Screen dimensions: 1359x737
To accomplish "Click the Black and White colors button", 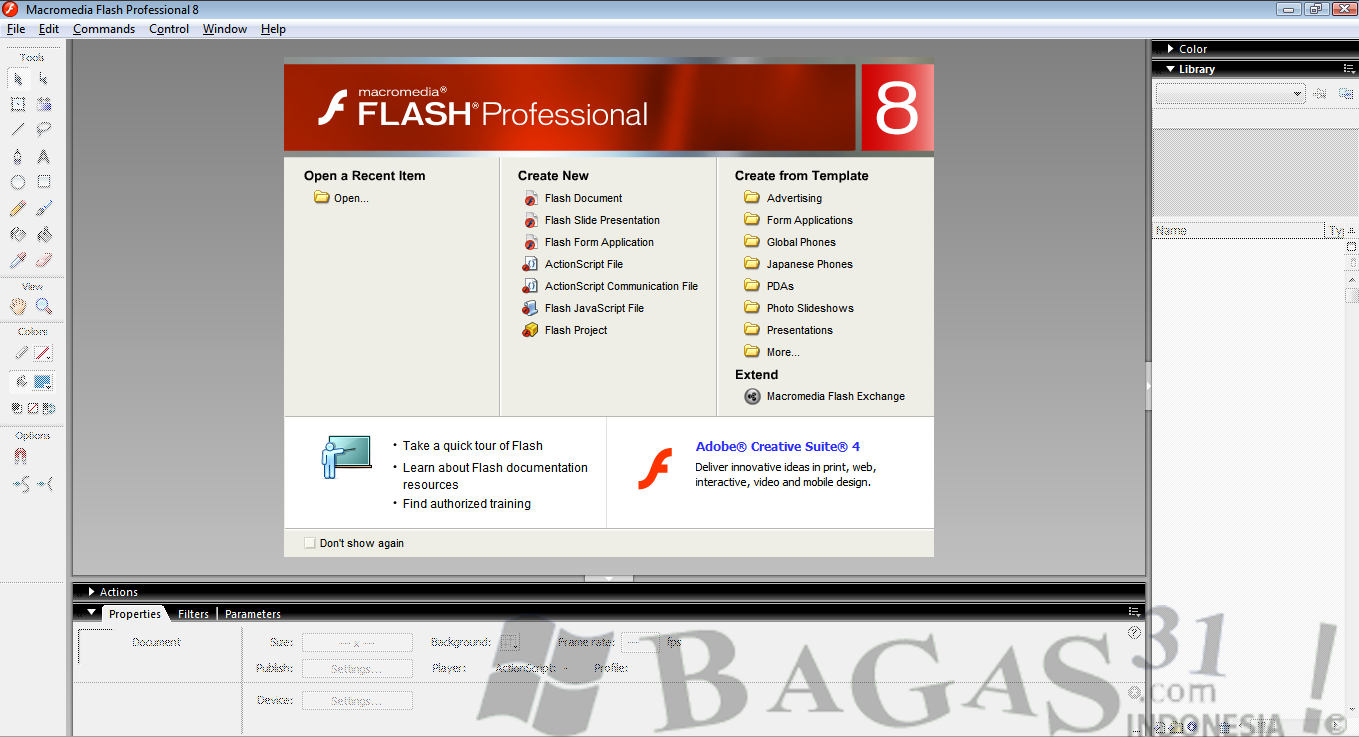I will click(x=17, y=408).
